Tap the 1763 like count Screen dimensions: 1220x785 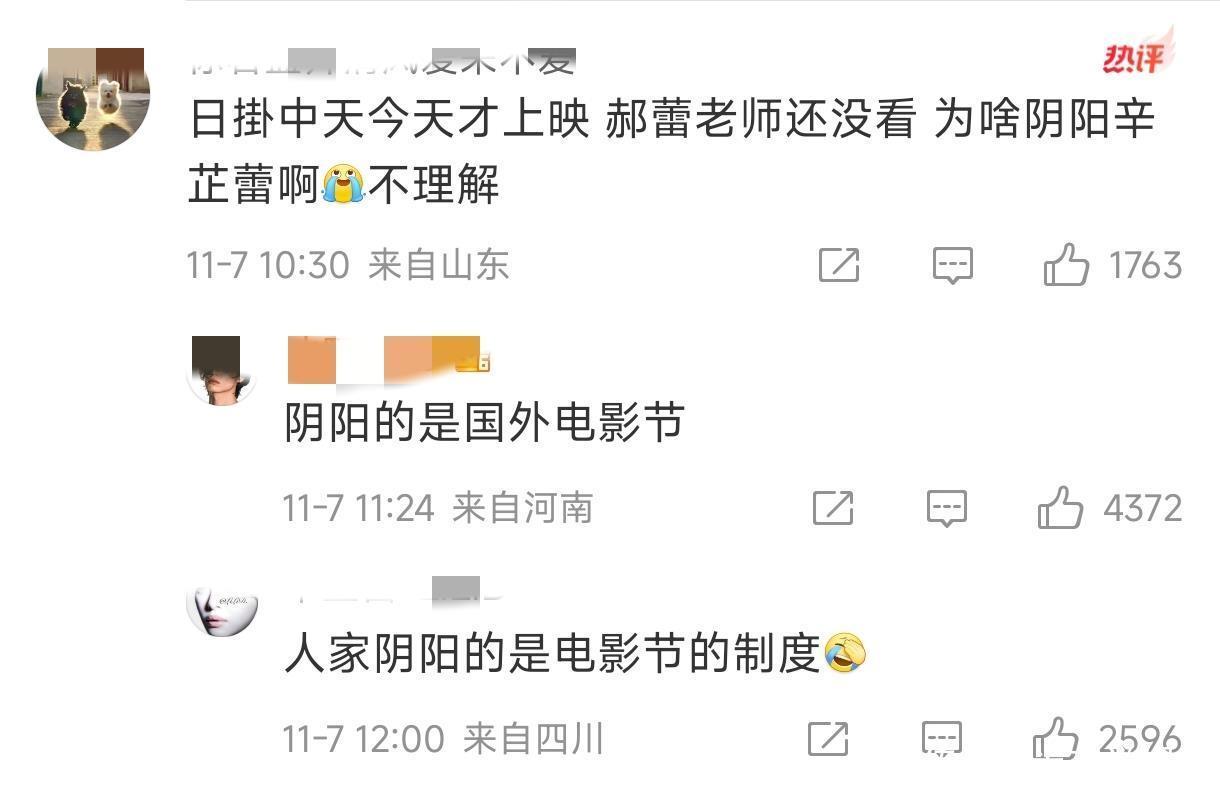pos(1146,265)
